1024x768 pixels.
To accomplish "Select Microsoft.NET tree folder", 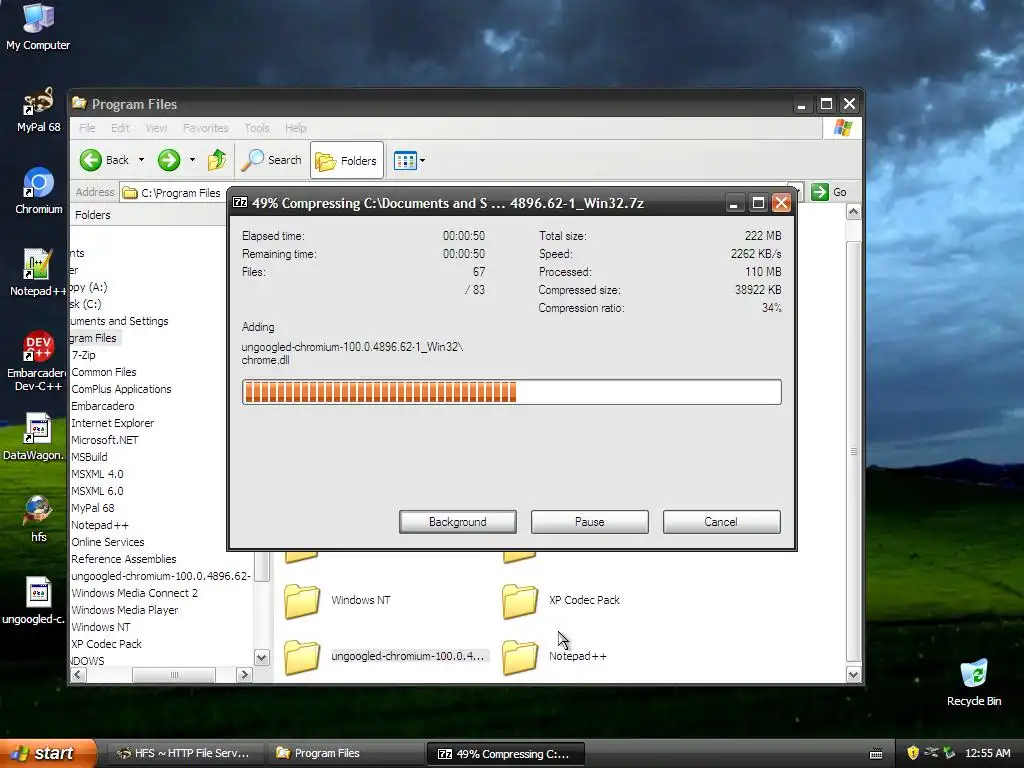I will 104,440.
